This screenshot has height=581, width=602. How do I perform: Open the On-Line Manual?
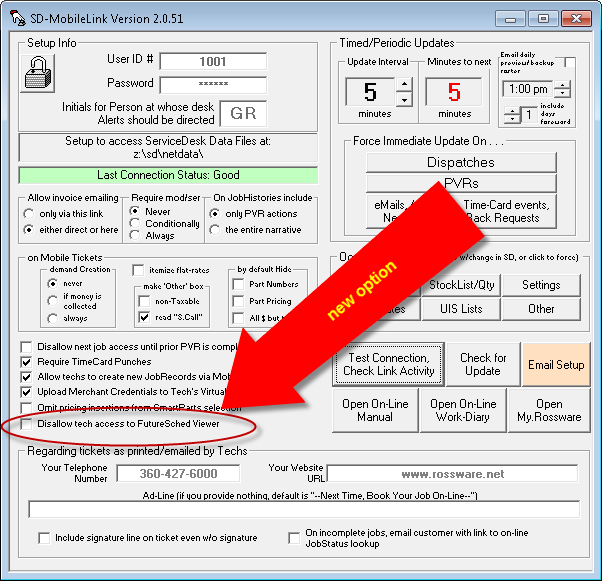point(374,411)
